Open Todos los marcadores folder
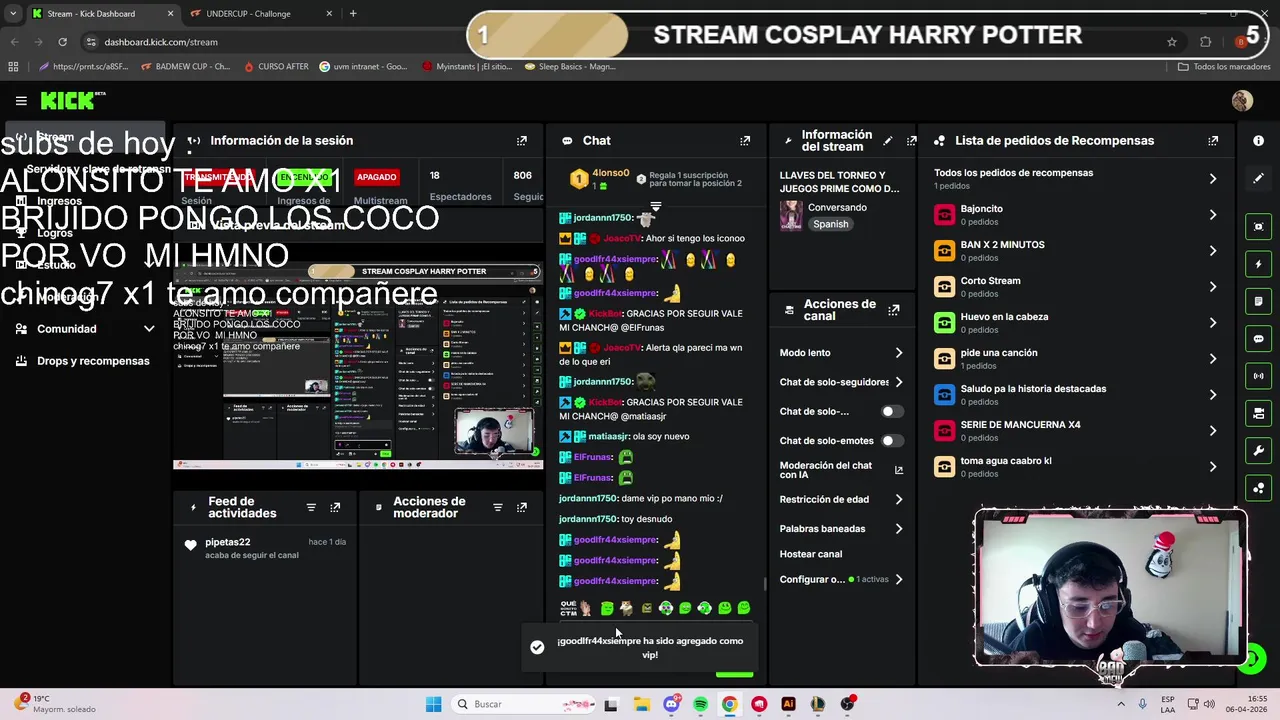Viewport: 1280px width, 720px height. tap(1224, 67)
